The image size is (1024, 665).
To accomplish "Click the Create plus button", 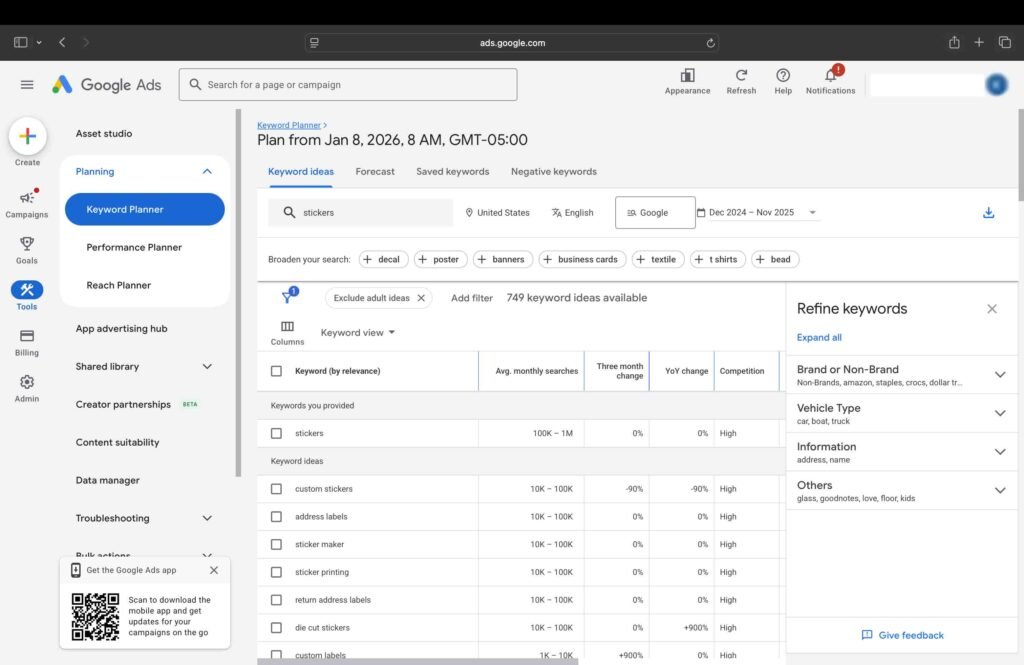I will (x=27, y=137).
